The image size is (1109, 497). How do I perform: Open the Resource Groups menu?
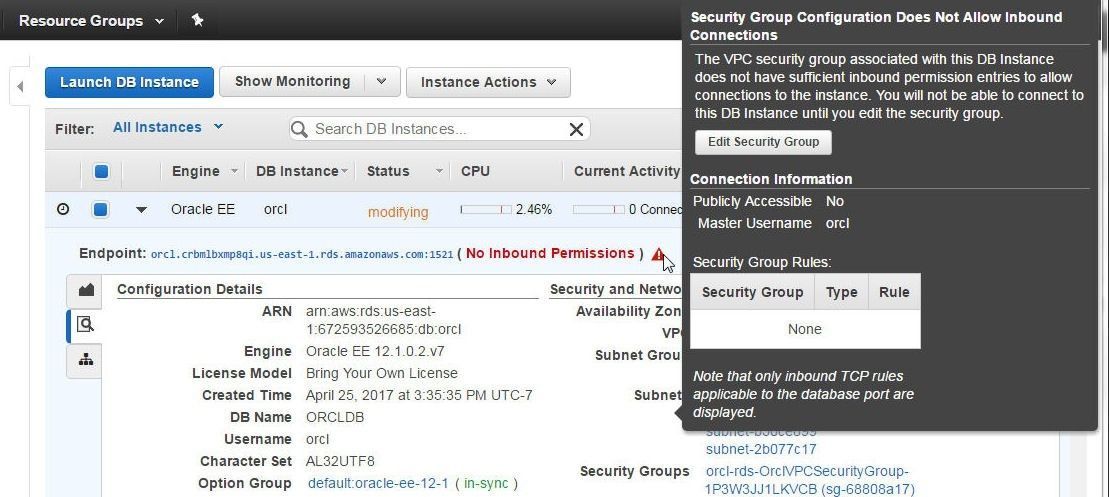tap(91, 21)
